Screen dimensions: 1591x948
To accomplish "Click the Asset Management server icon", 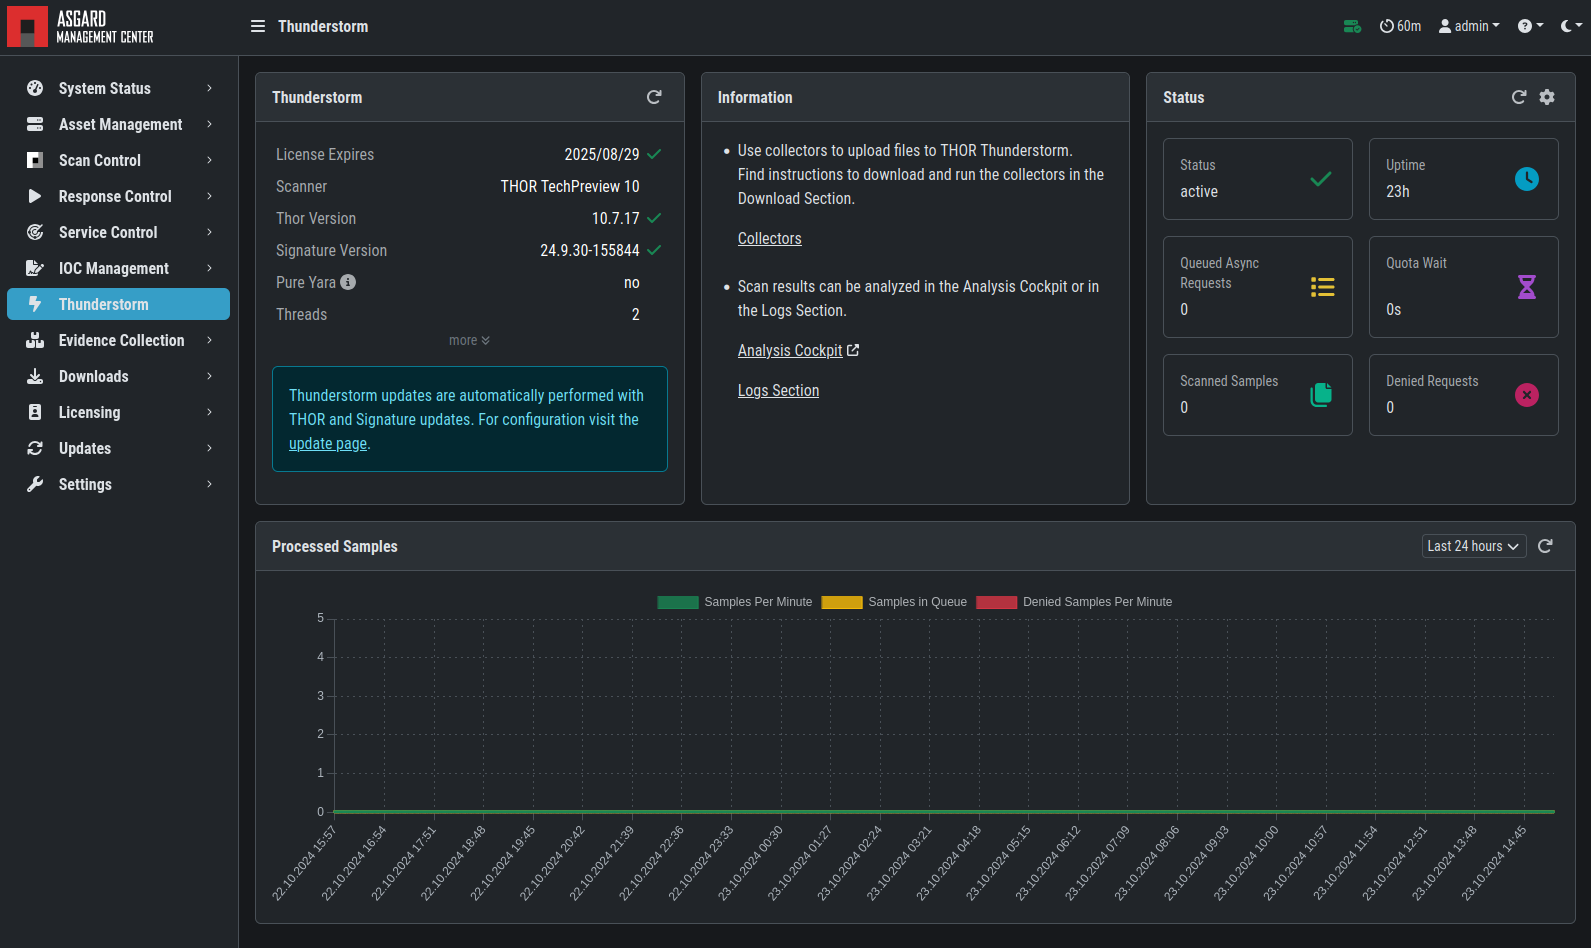I will (x=35, y=124).
